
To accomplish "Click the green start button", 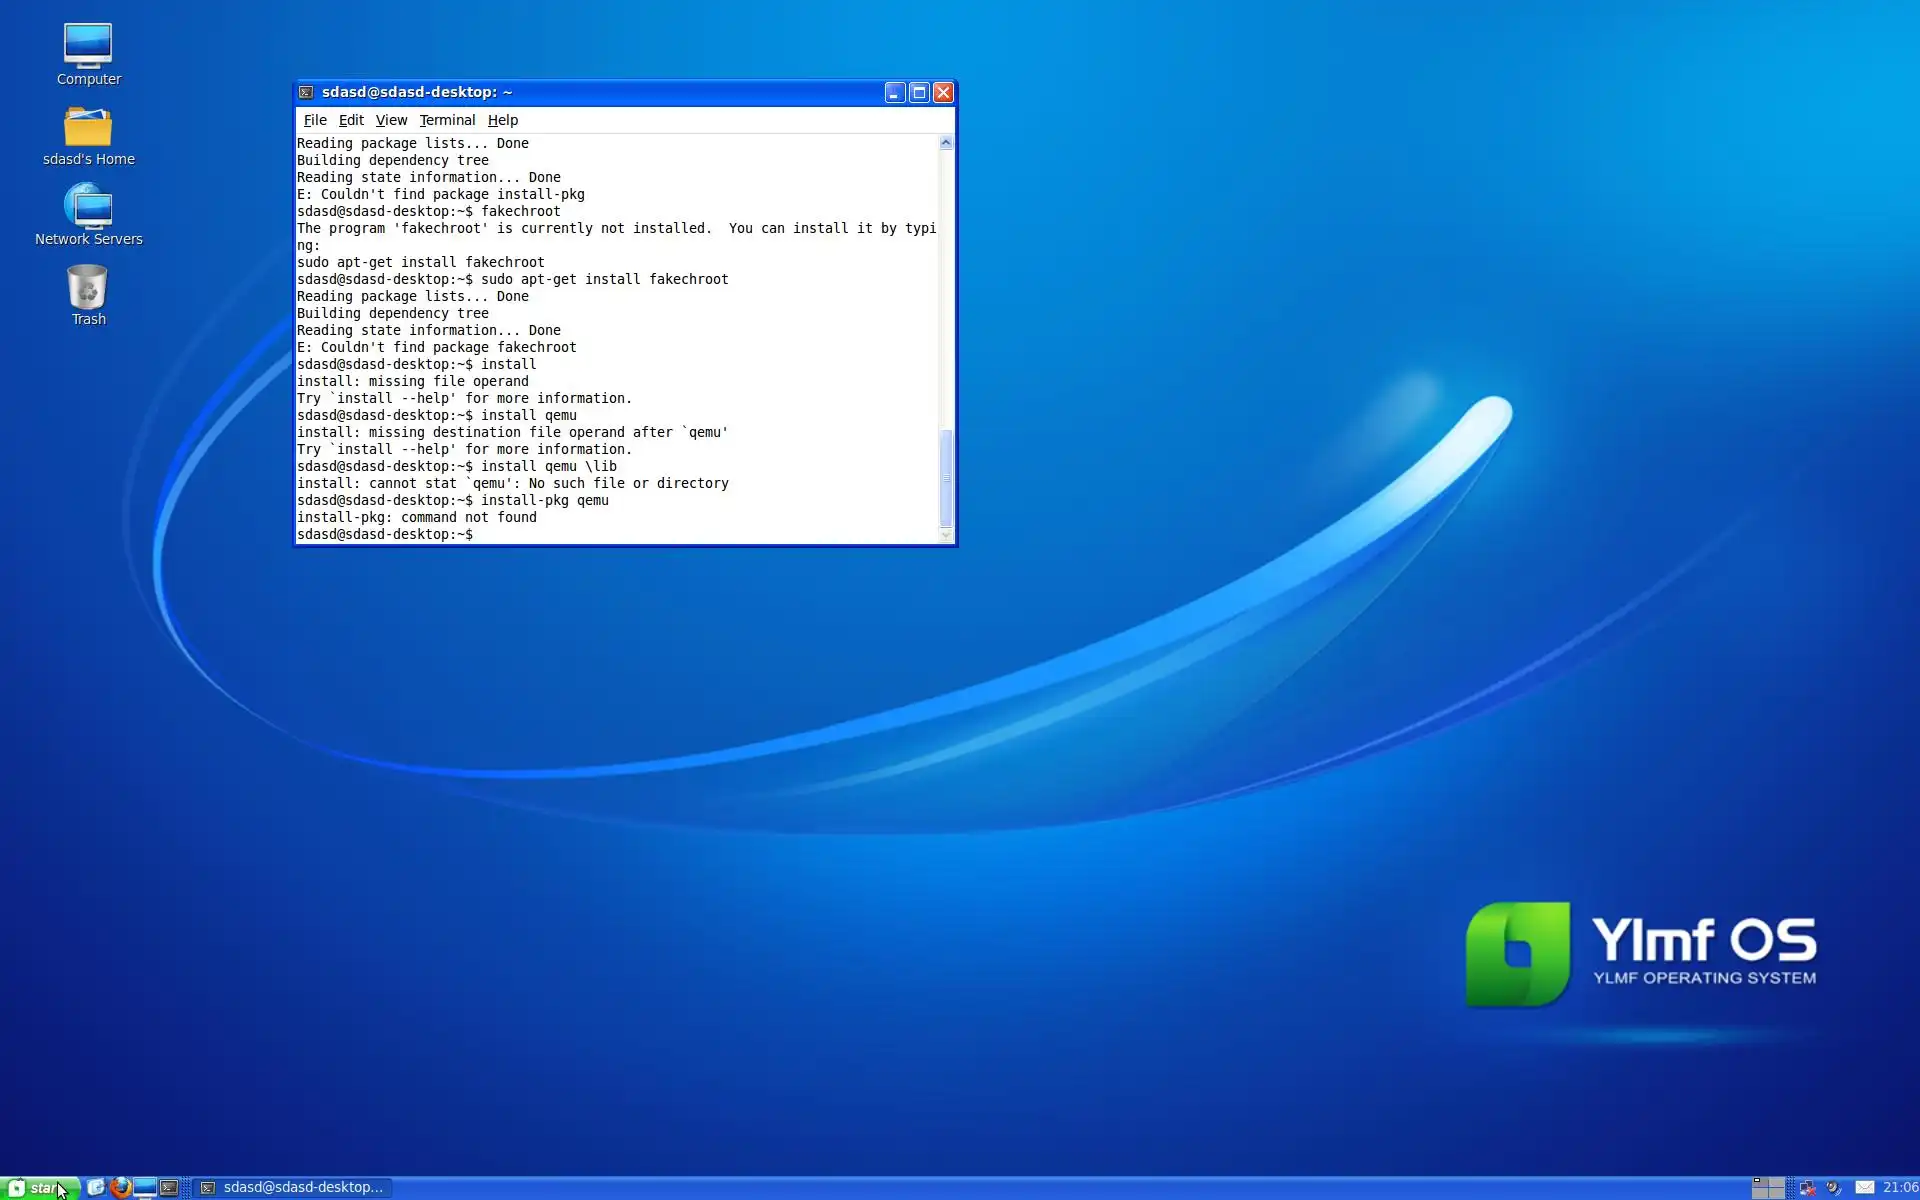I will click(x=40, y=1187).
